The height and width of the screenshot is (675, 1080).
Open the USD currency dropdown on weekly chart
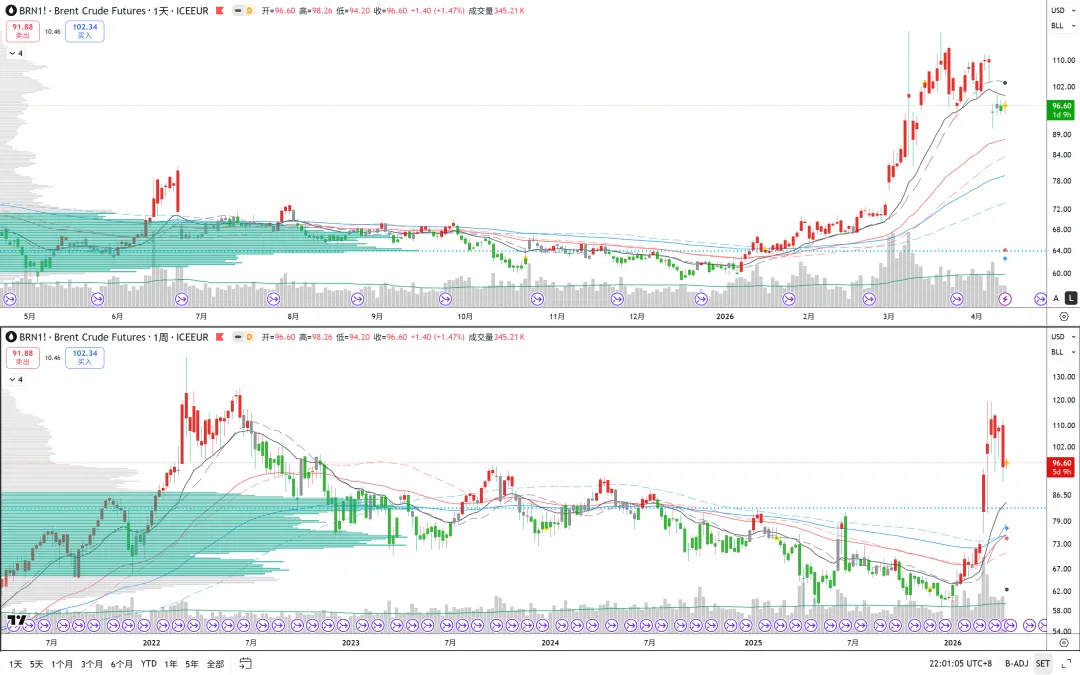pyautogui.click(x=1063, y=337)
